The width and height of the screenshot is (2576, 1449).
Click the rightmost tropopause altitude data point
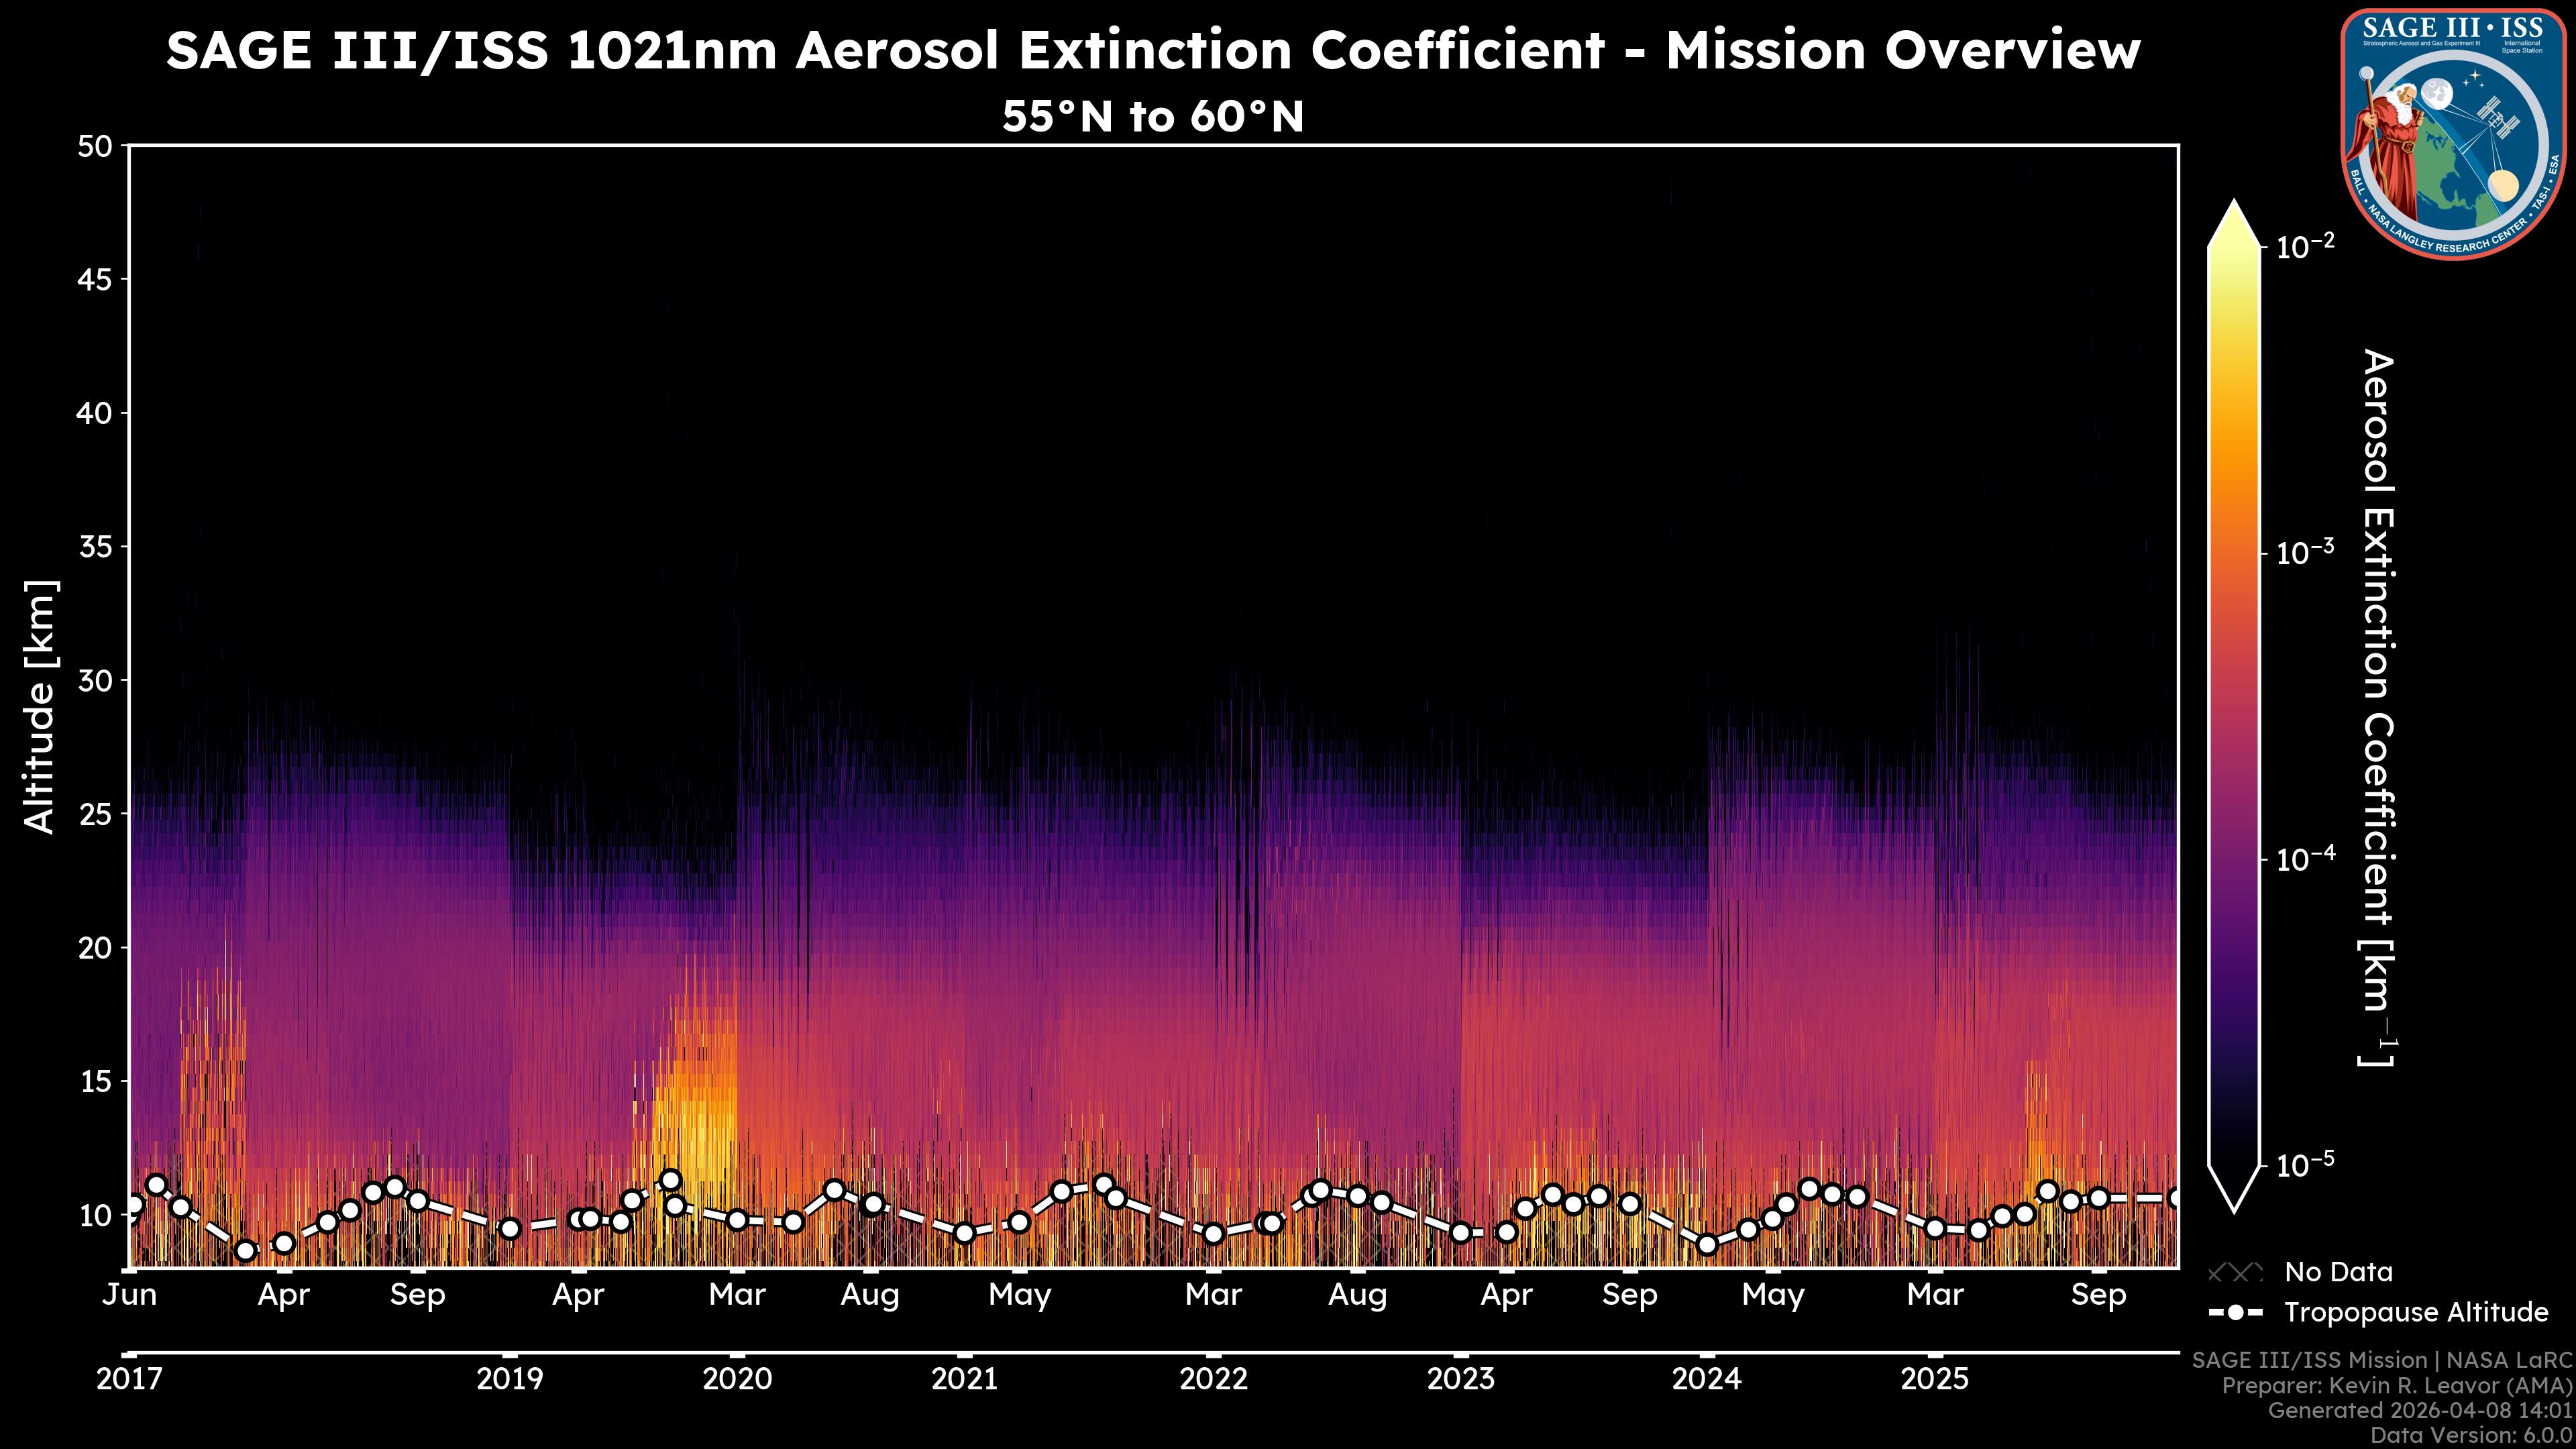pyautogui.click(x=2176, y=1197)
